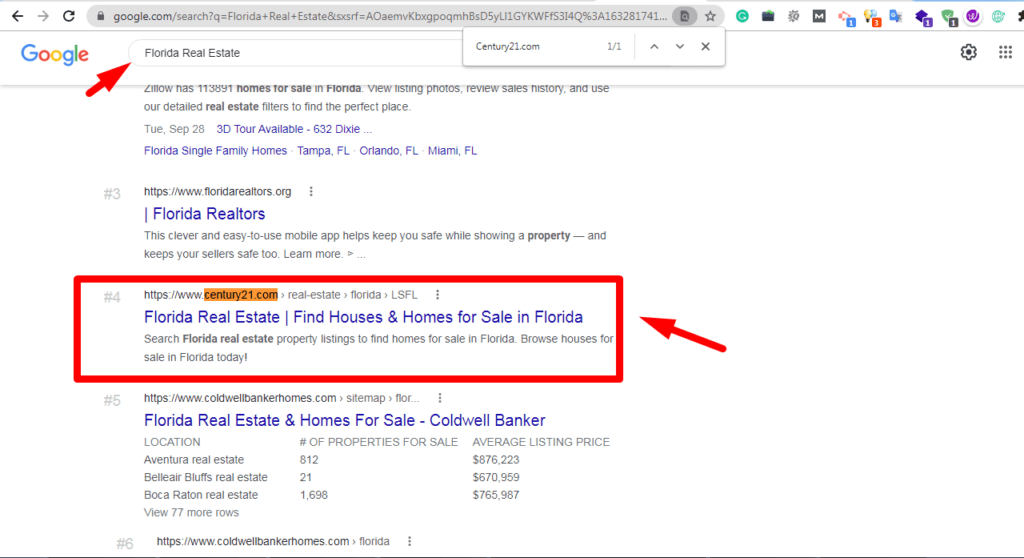Viewport: 1024px width, 558px height.
Task: Open the Grammarly extension icon
Action: click(742, 16)
